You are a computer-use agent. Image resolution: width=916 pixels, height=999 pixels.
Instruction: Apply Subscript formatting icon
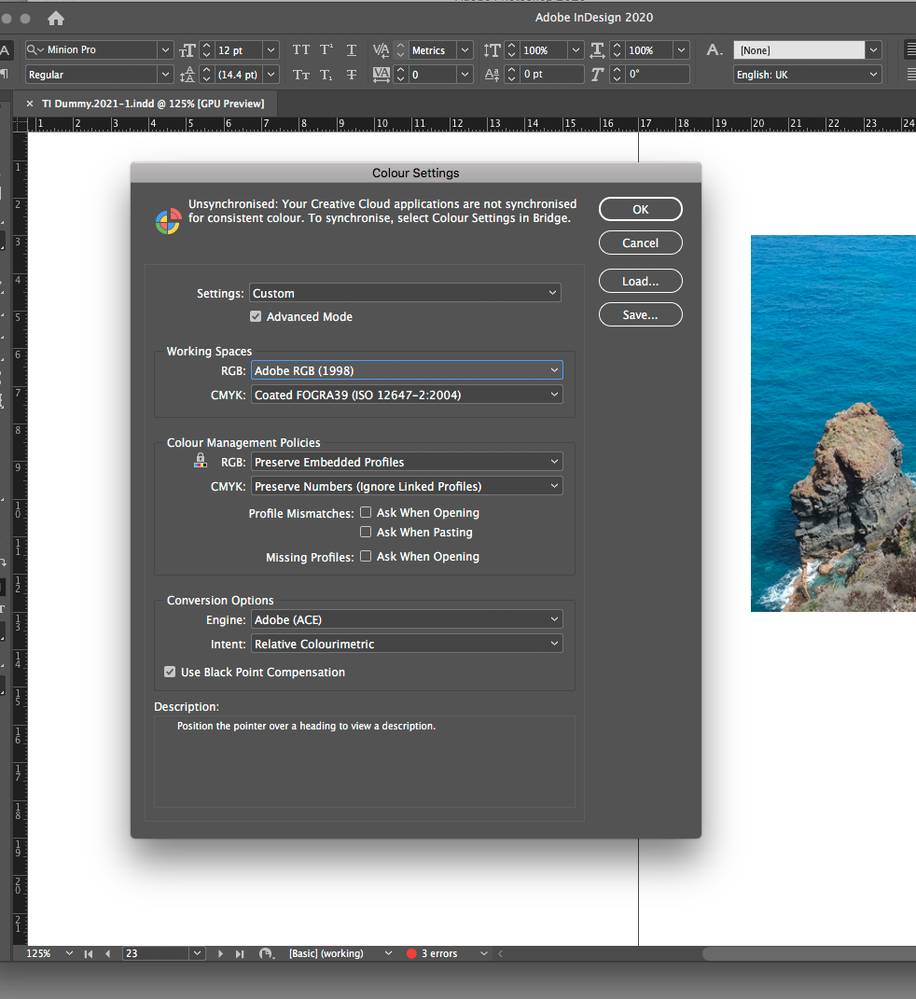(326, 75)
